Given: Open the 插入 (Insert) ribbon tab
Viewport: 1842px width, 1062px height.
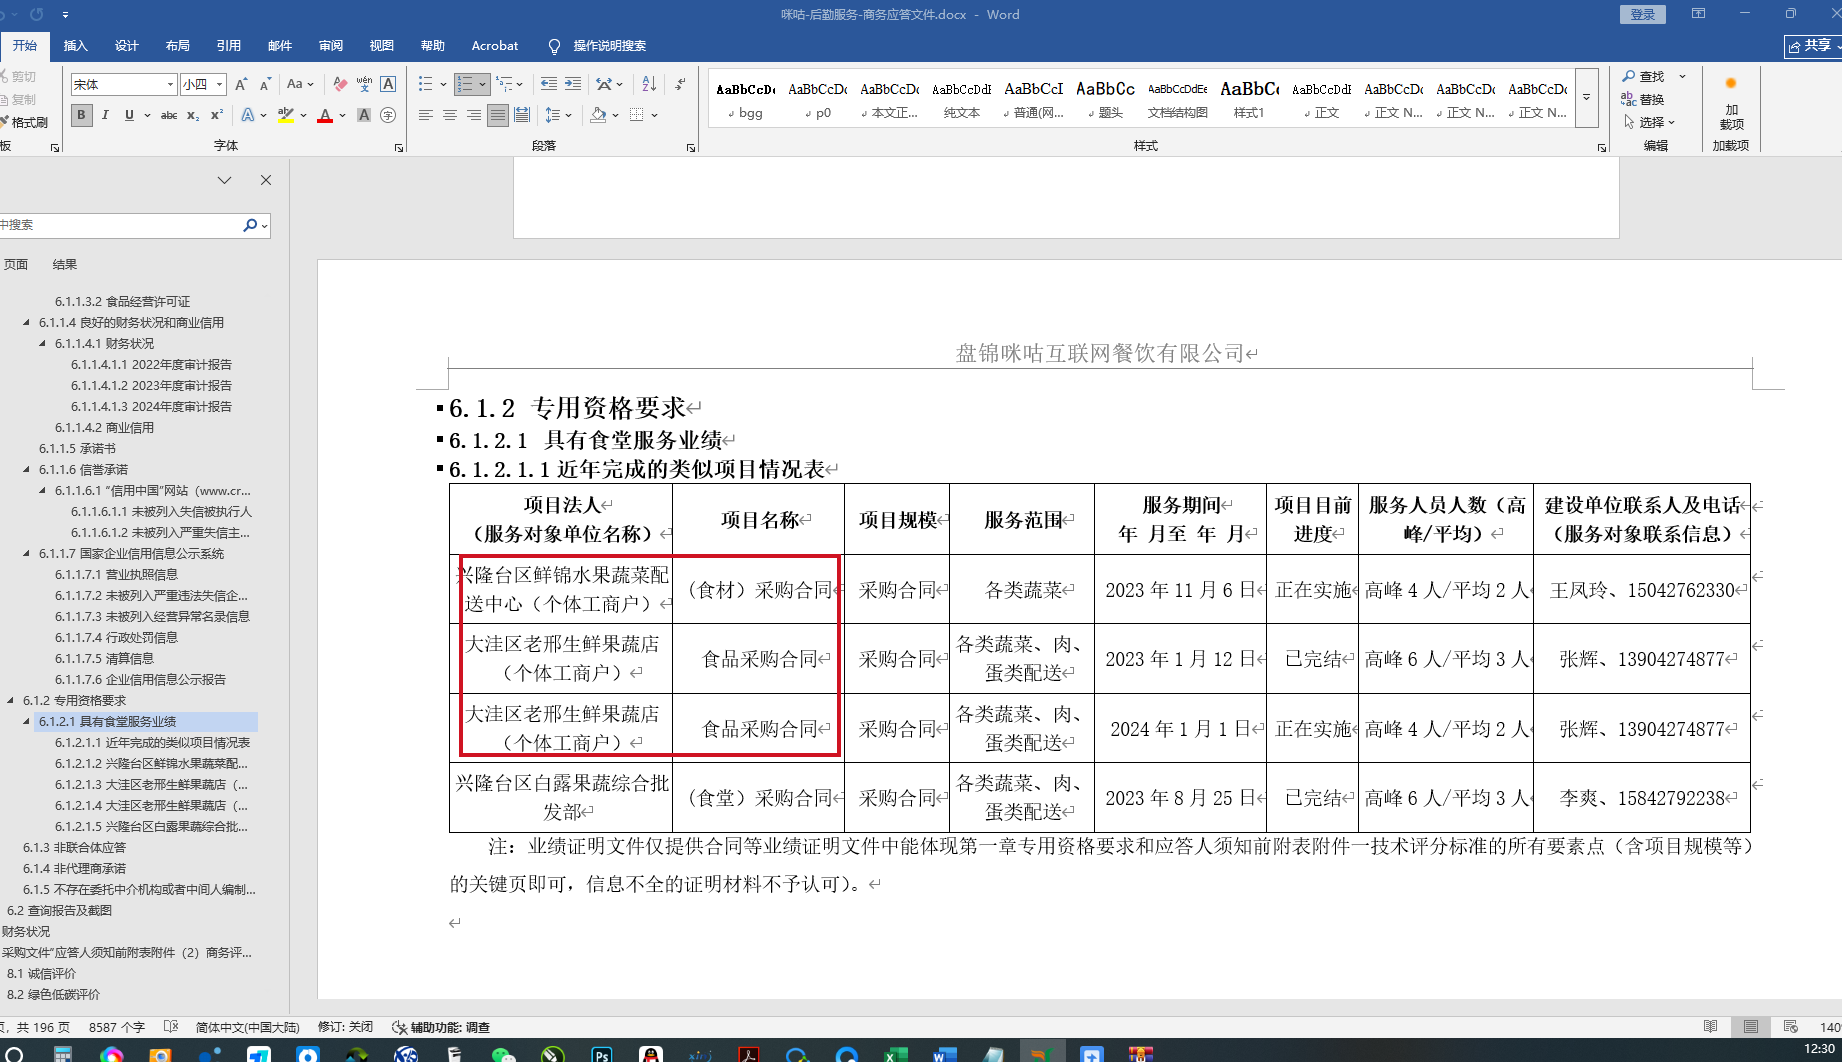Looking at the screenshot, I should [76, 46].
